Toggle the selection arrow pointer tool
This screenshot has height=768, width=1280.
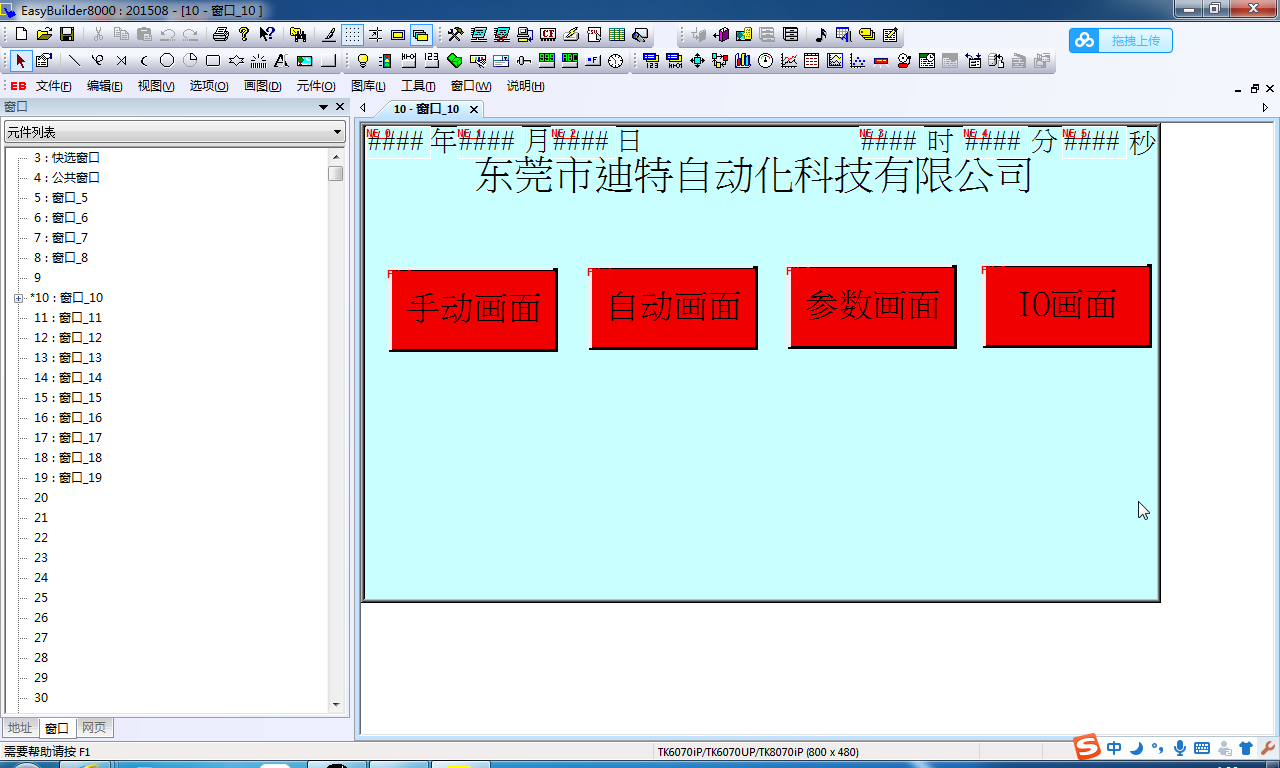coord(21,61)
